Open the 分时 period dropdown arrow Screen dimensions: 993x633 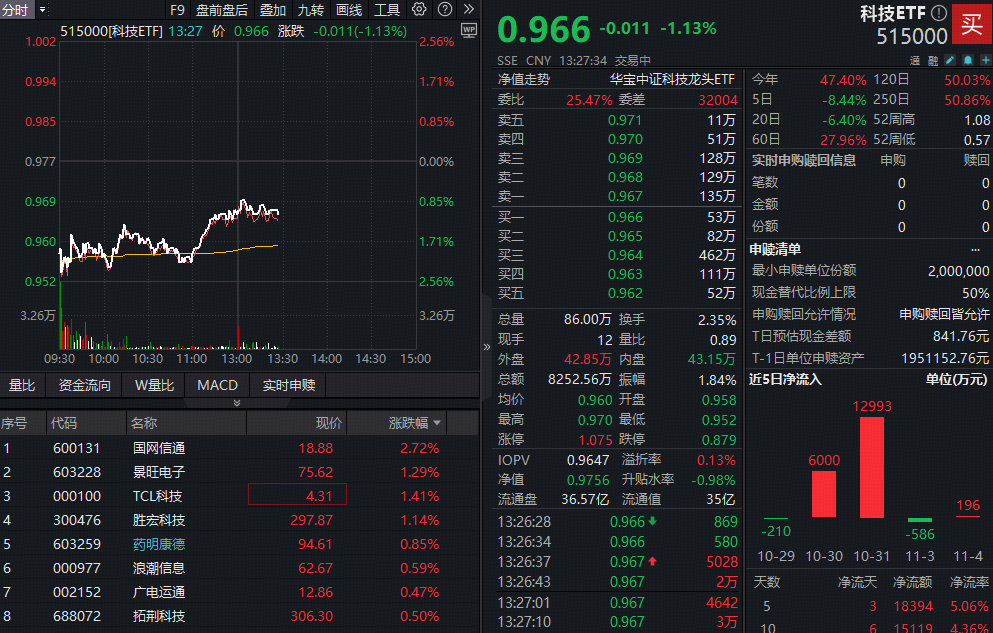40,10
